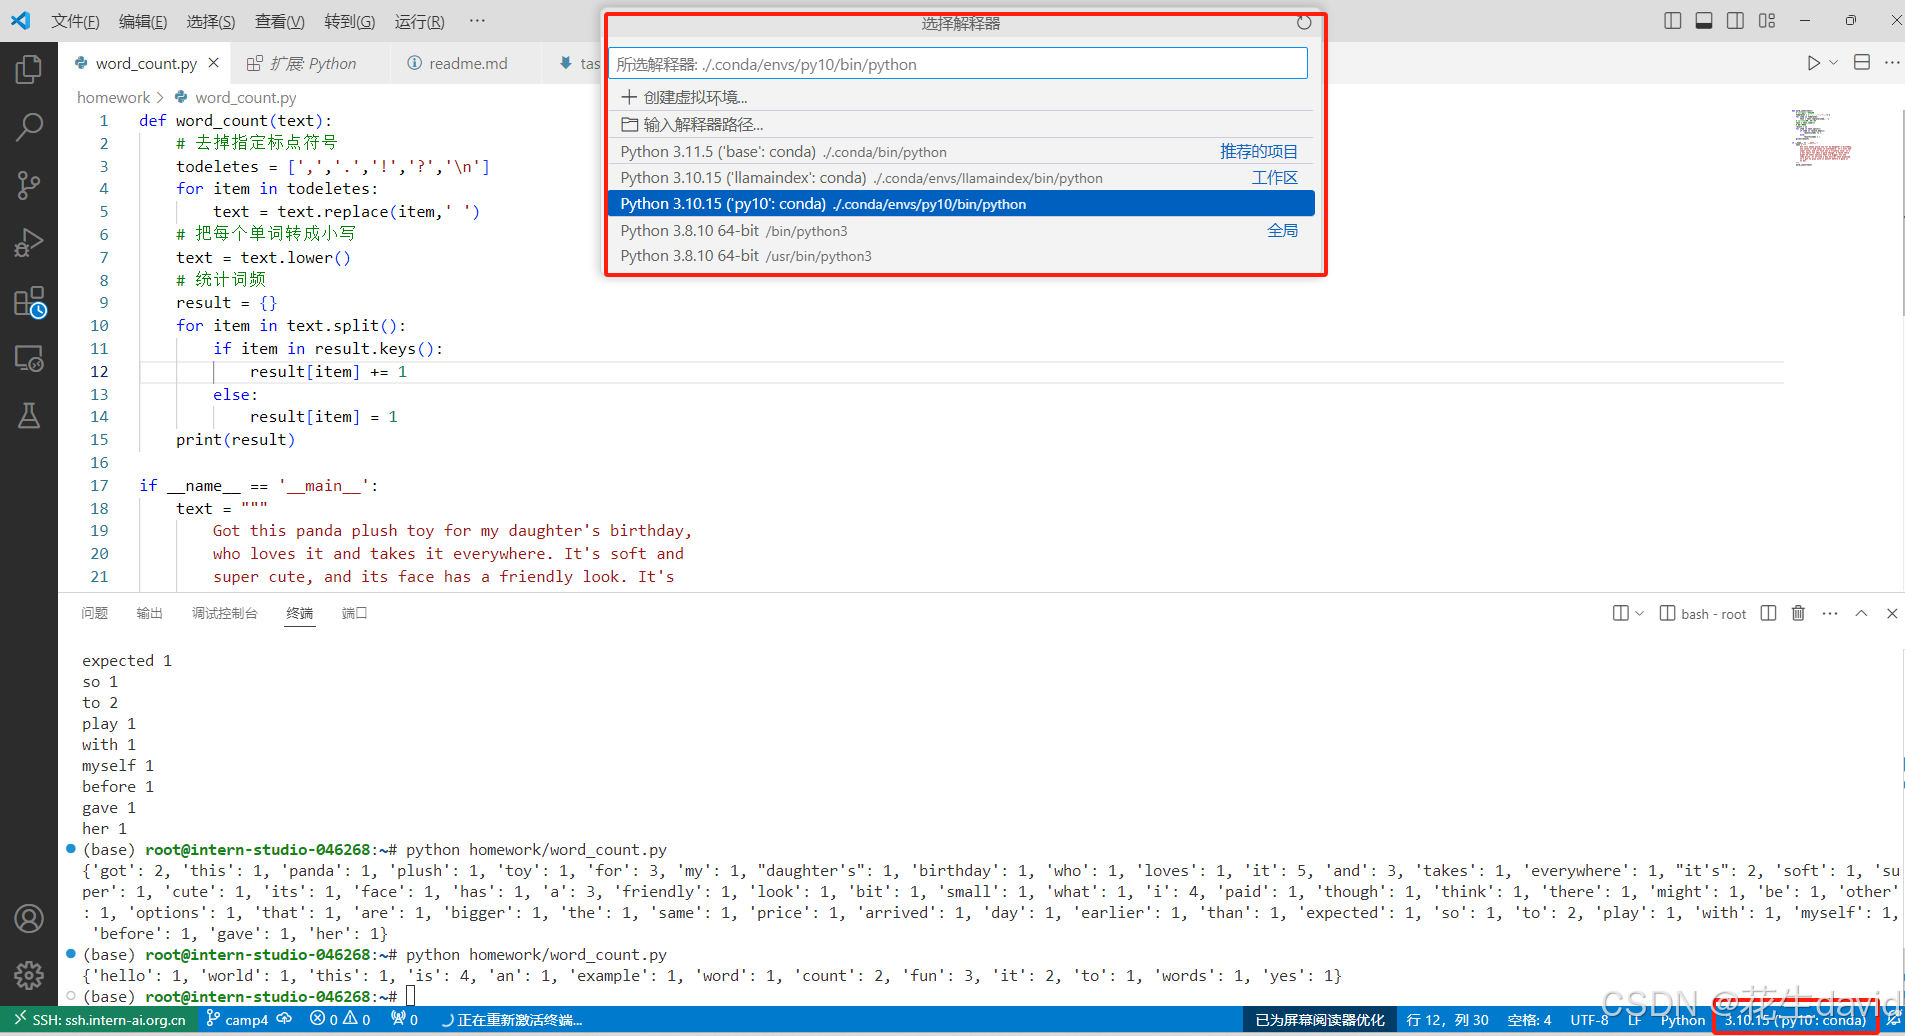Switch to the 输出 panel tab

(150, 613)
